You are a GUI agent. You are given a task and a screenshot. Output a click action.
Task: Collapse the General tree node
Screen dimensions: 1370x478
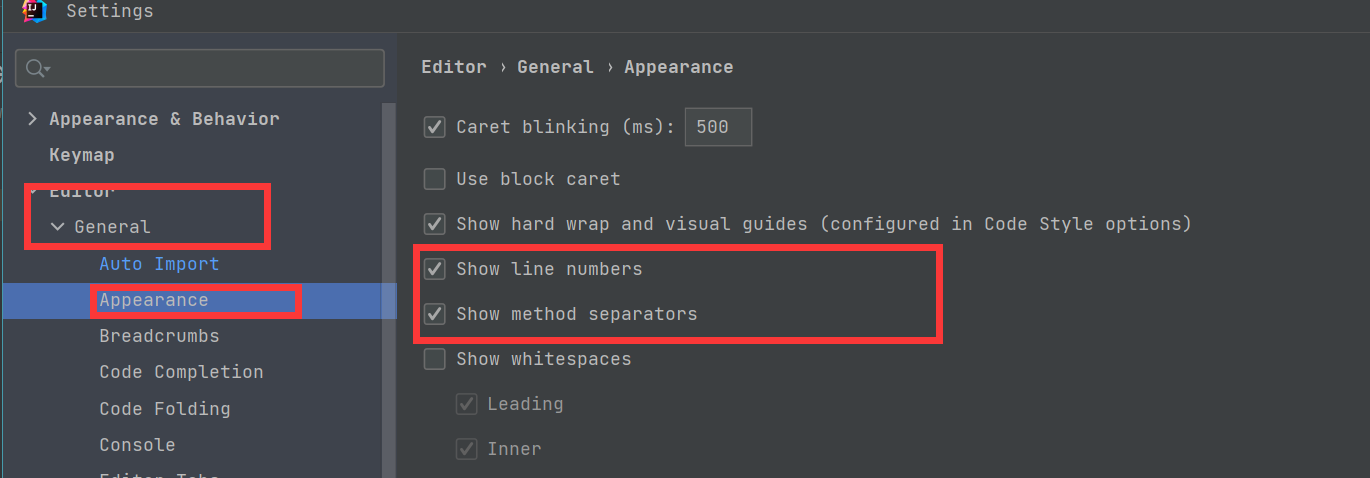coord(57,227)
